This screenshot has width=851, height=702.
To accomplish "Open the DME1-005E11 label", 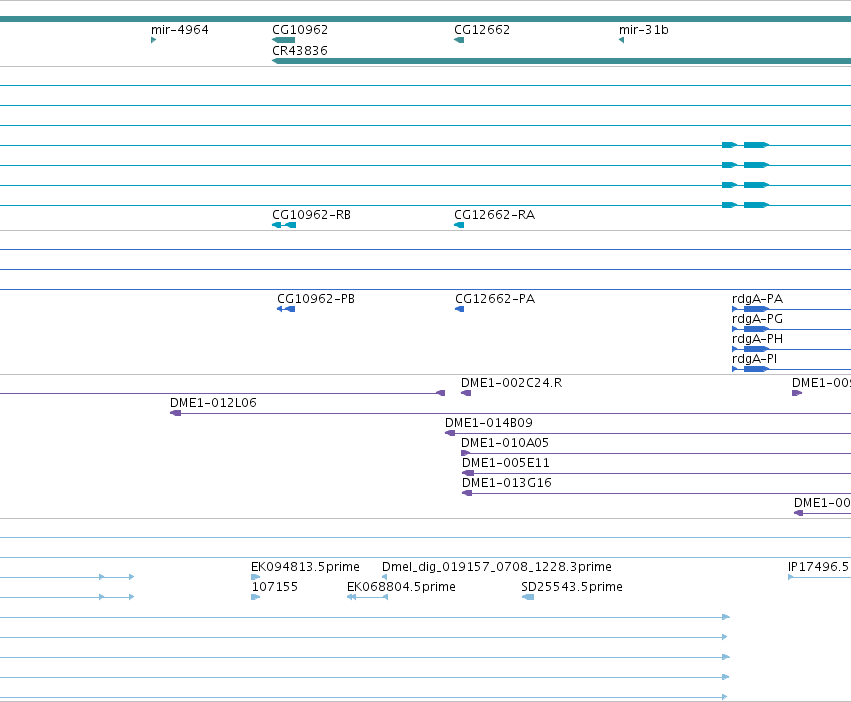I will click(x=505, y=463).
